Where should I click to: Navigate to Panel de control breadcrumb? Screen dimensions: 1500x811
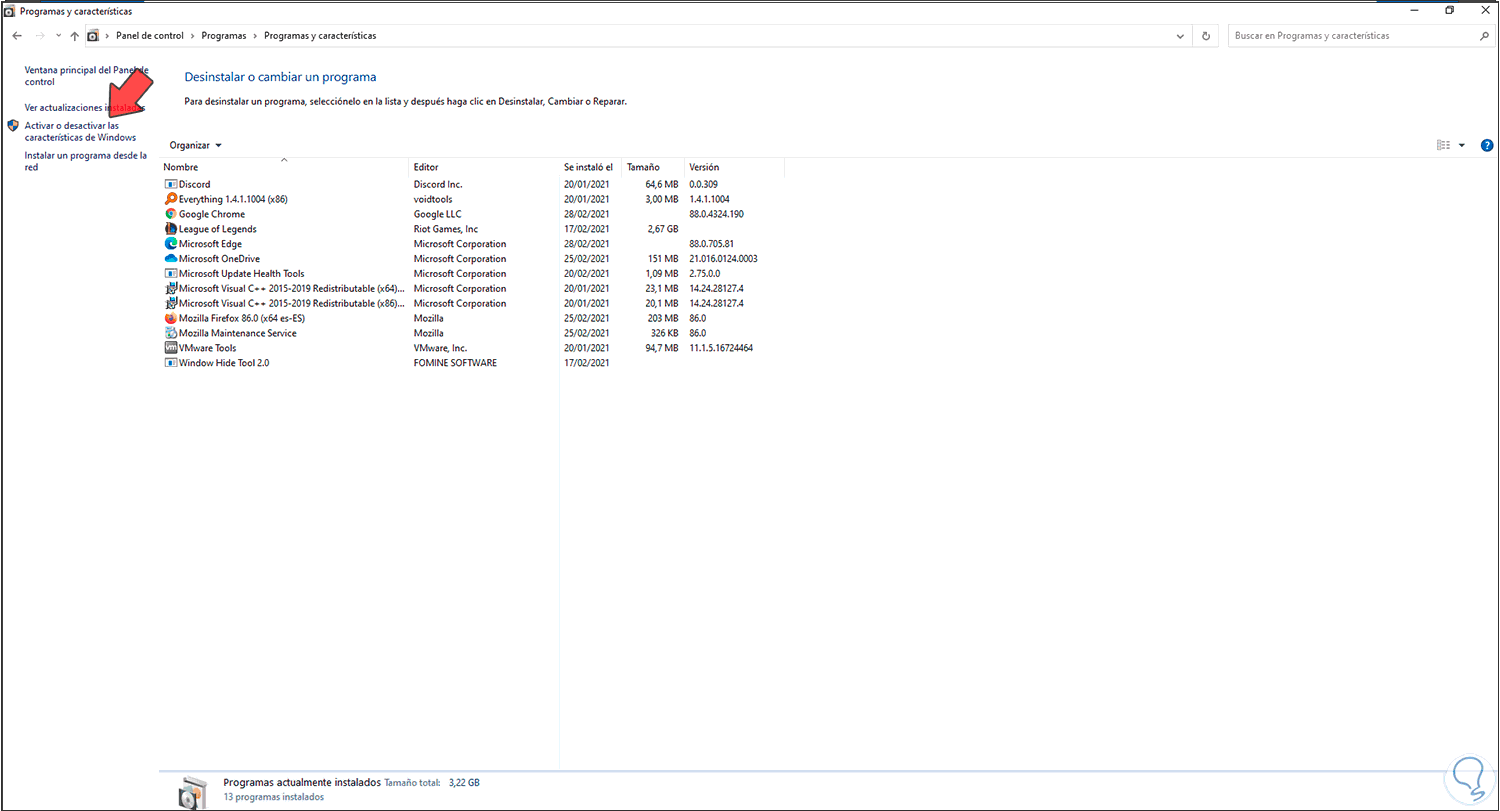[x=150, y=36]
